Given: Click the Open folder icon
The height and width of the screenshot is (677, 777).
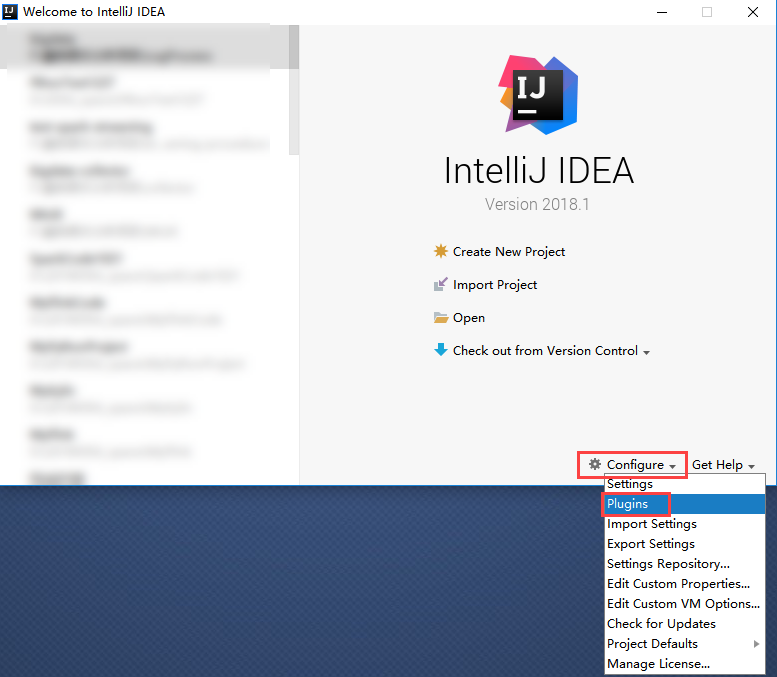Looking at the screenshot, I should 441,317.
